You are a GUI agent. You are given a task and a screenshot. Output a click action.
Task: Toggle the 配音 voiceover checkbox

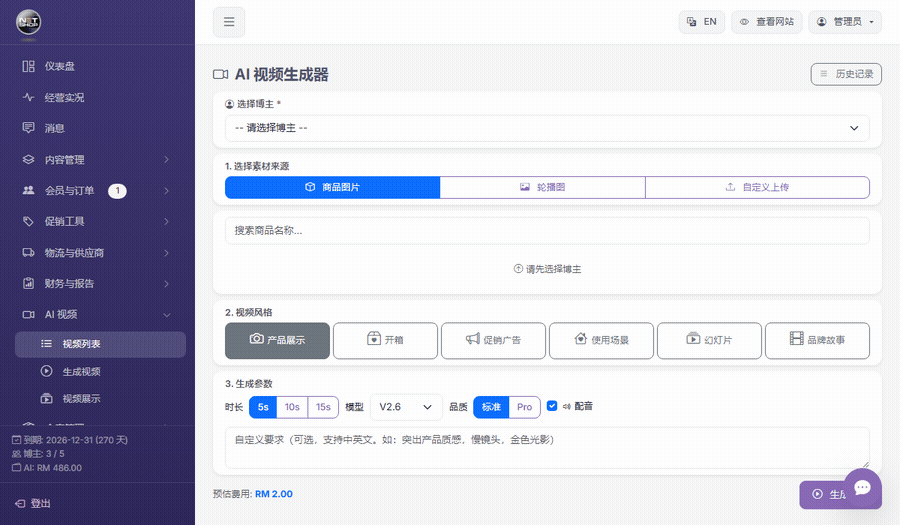552,406
